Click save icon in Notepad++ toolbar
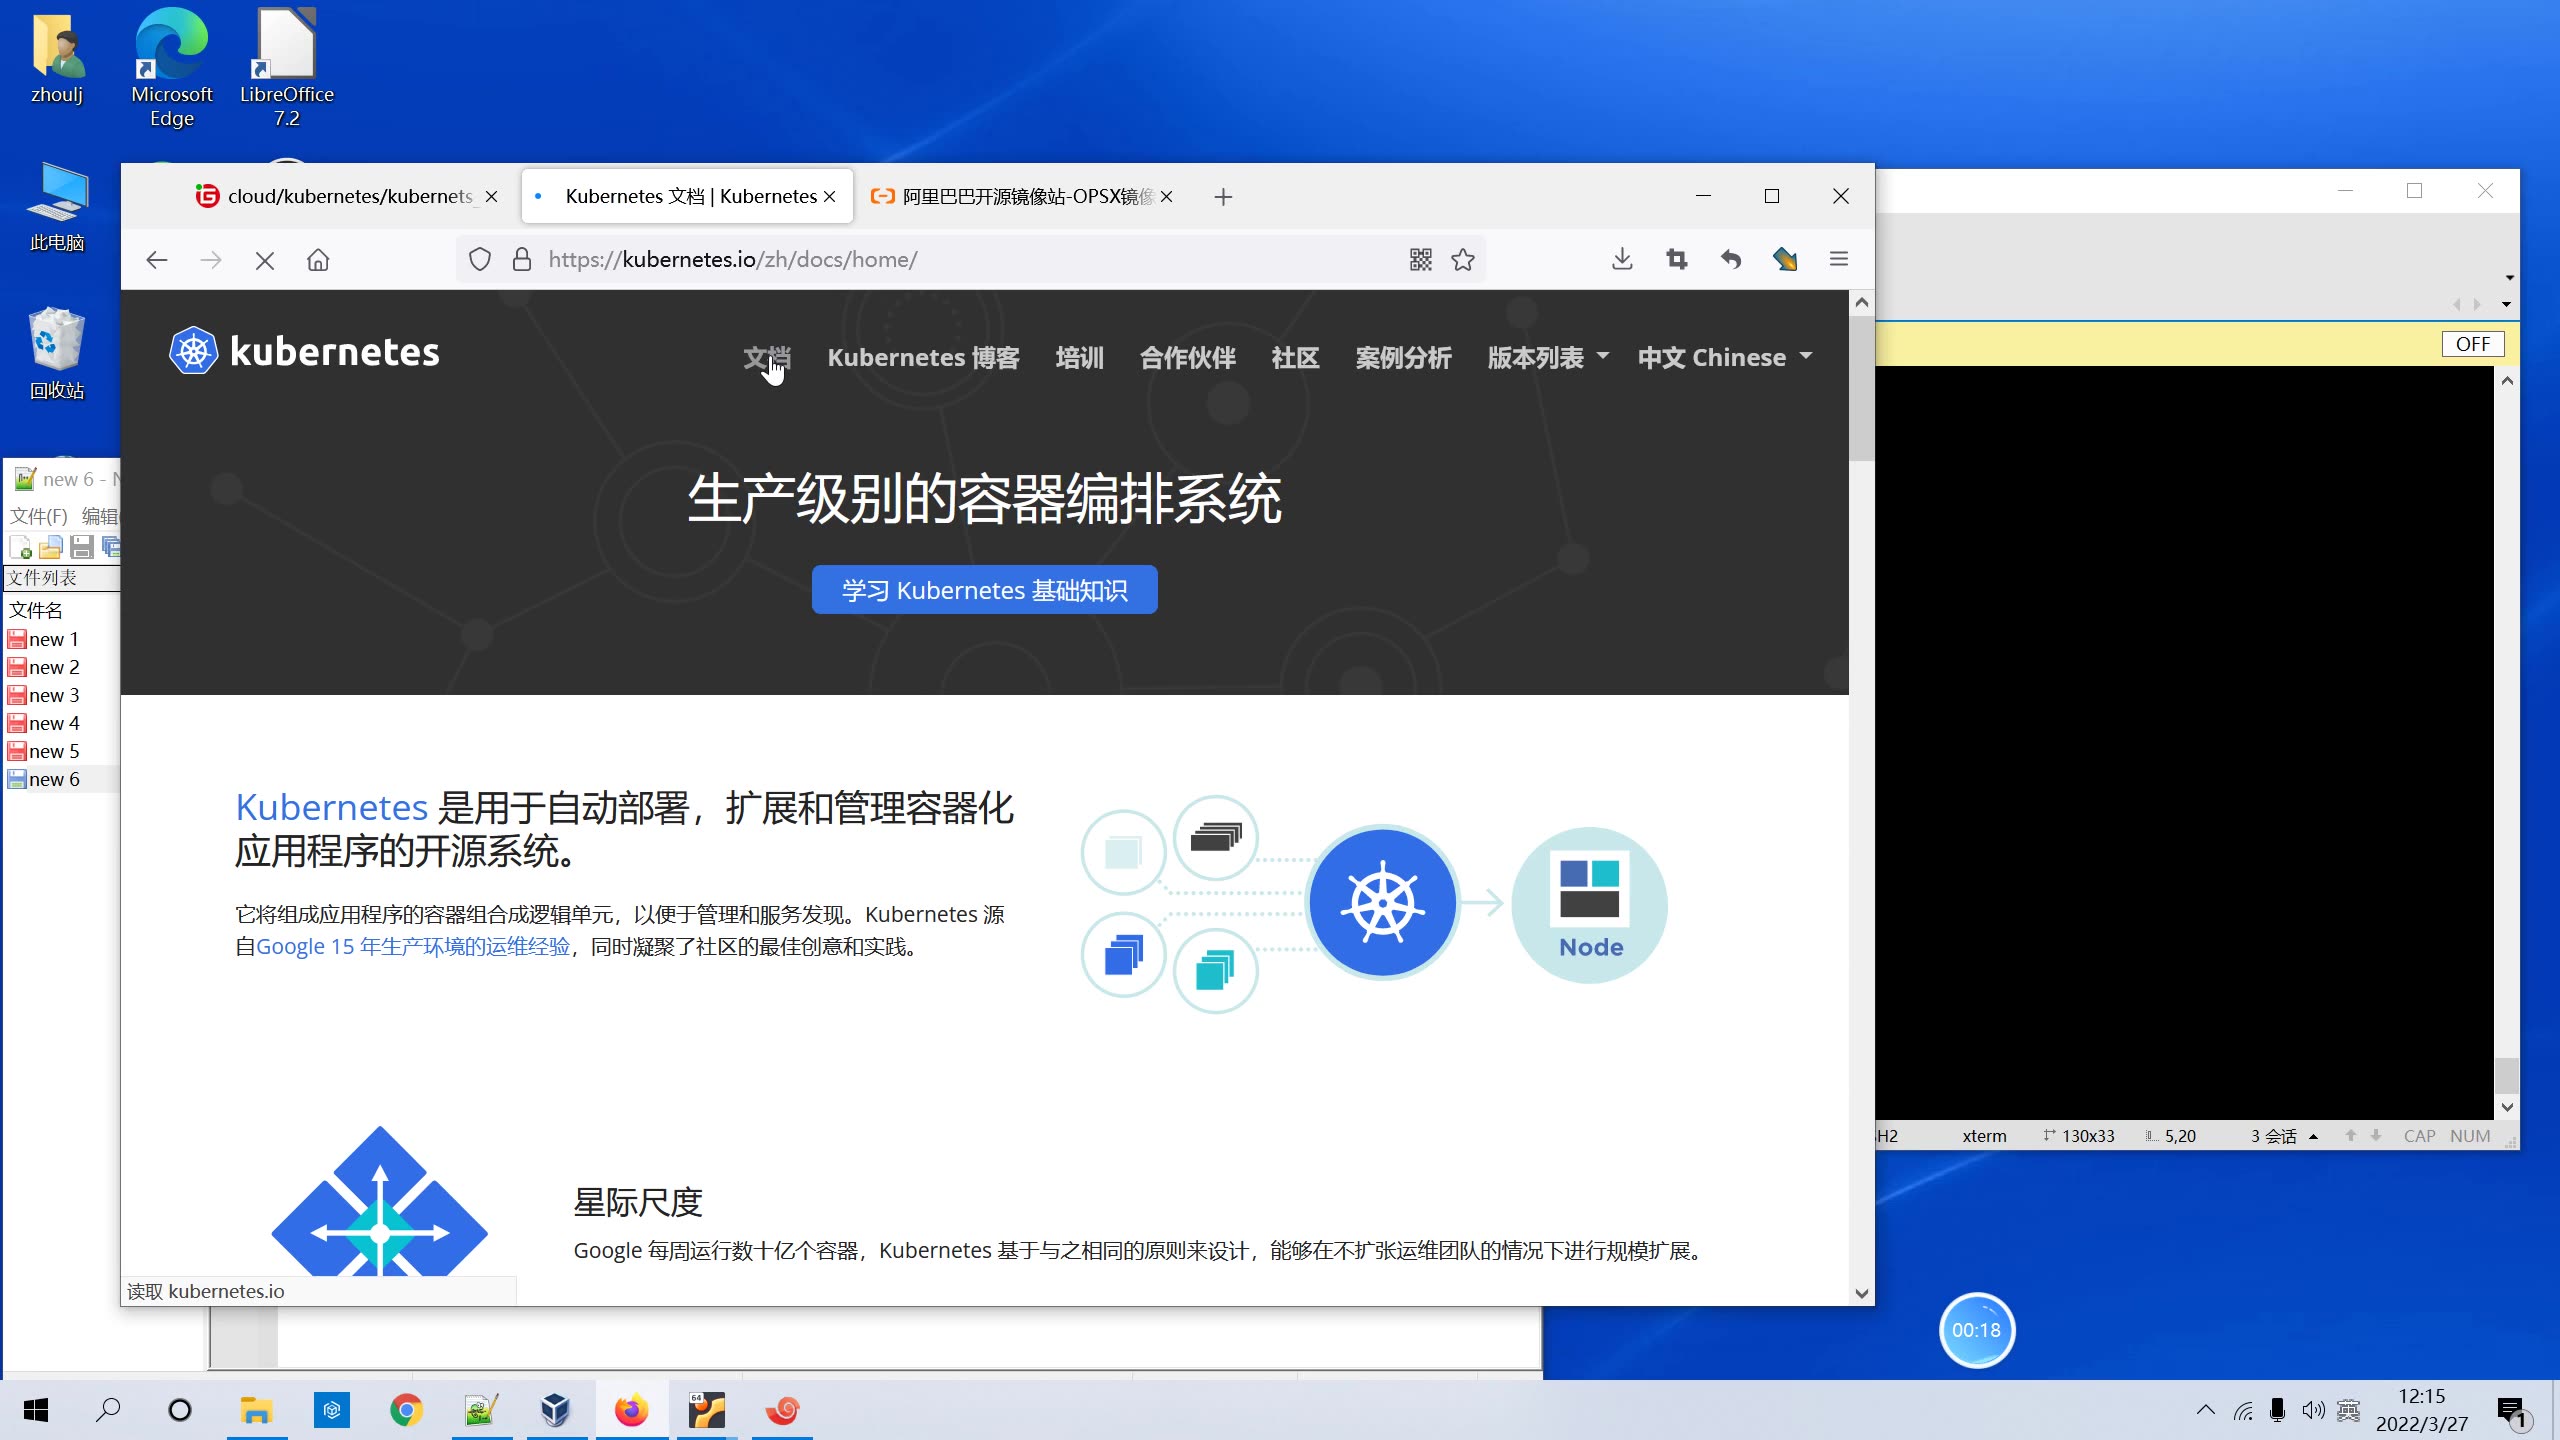The width and height of the screenshot is (2560, 1440). click(82, 547)
